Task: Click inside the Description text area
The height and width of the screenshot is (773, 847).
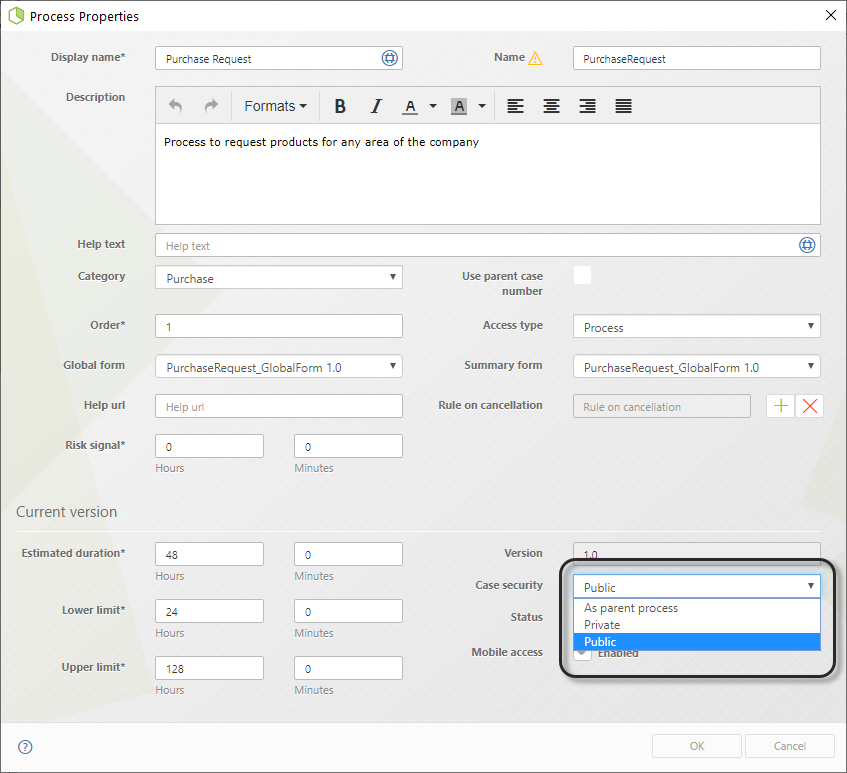Action: click(487, 174)
